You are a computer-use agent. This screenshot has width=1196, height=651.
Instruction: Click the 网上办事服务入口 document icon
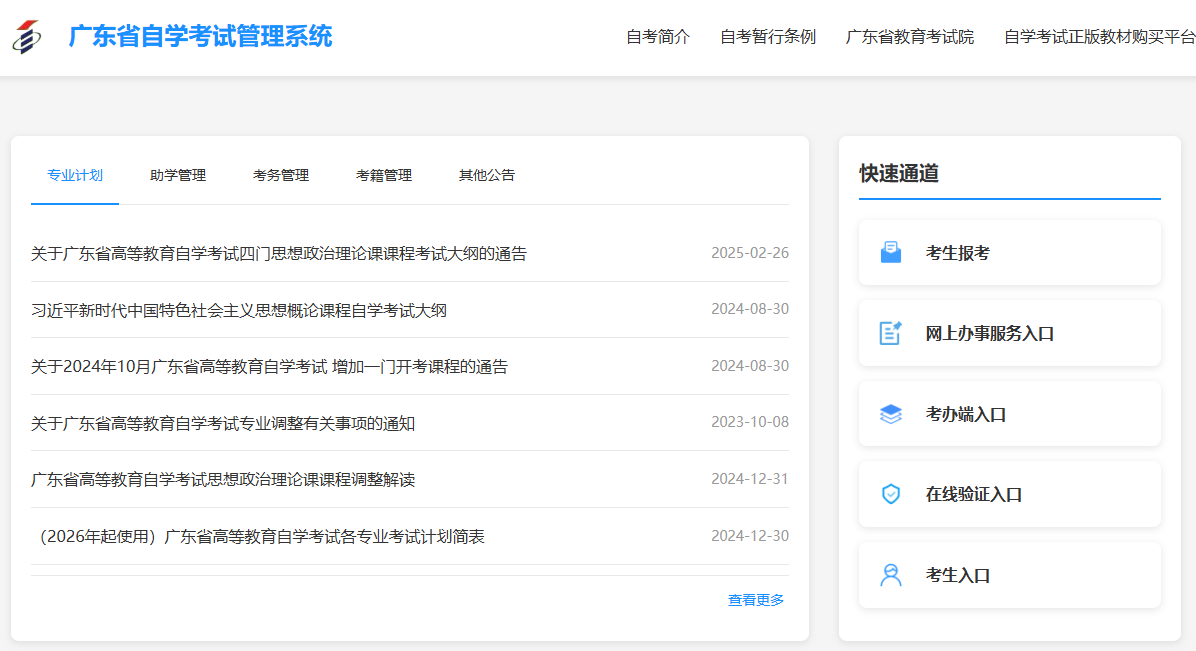pyautogui.click(x=891, y=333)
